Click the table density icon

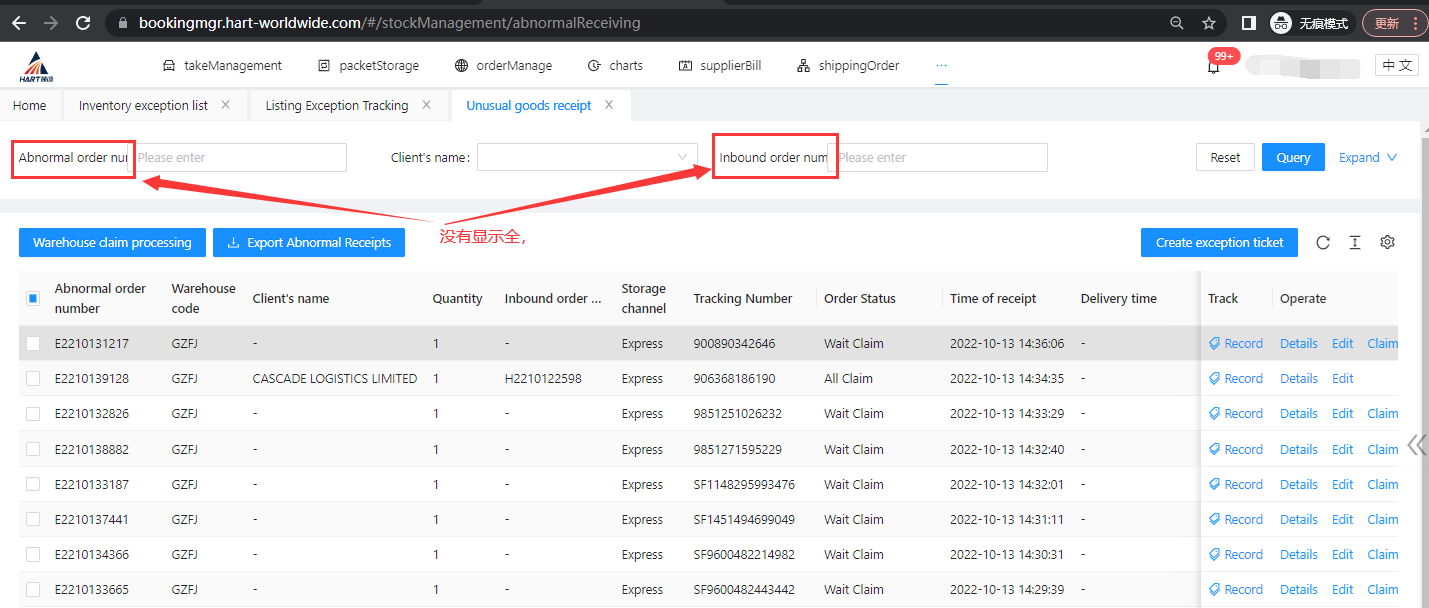click(x=1355, y=242)
